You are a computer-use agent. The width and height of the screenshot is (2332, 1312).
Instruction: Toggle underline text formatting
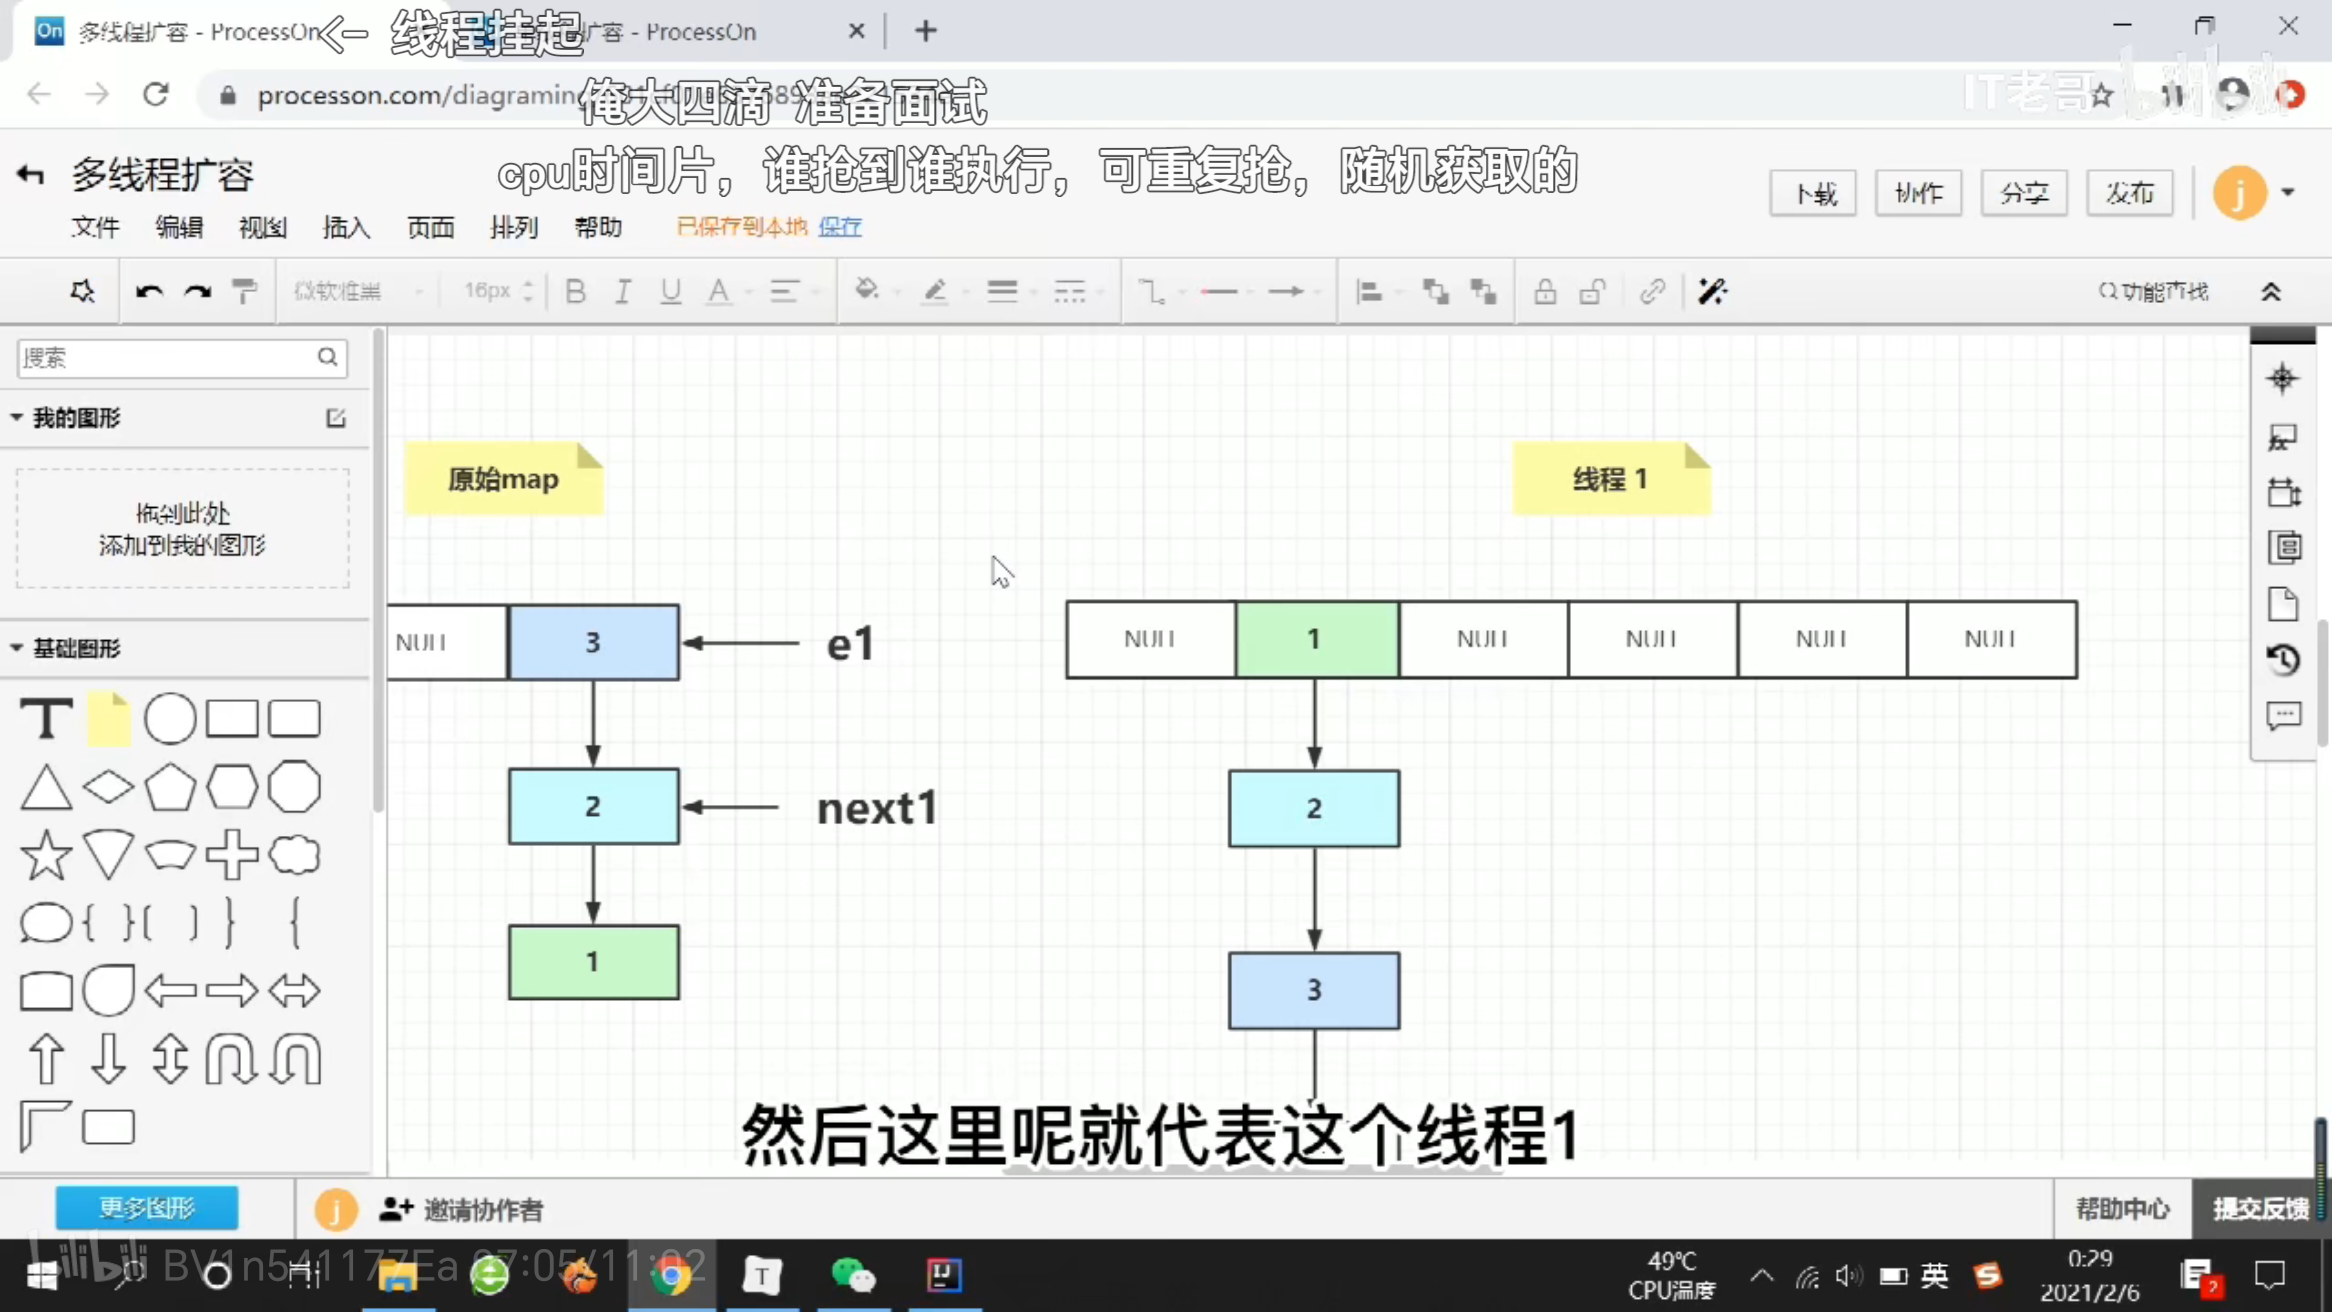(670, 291)
